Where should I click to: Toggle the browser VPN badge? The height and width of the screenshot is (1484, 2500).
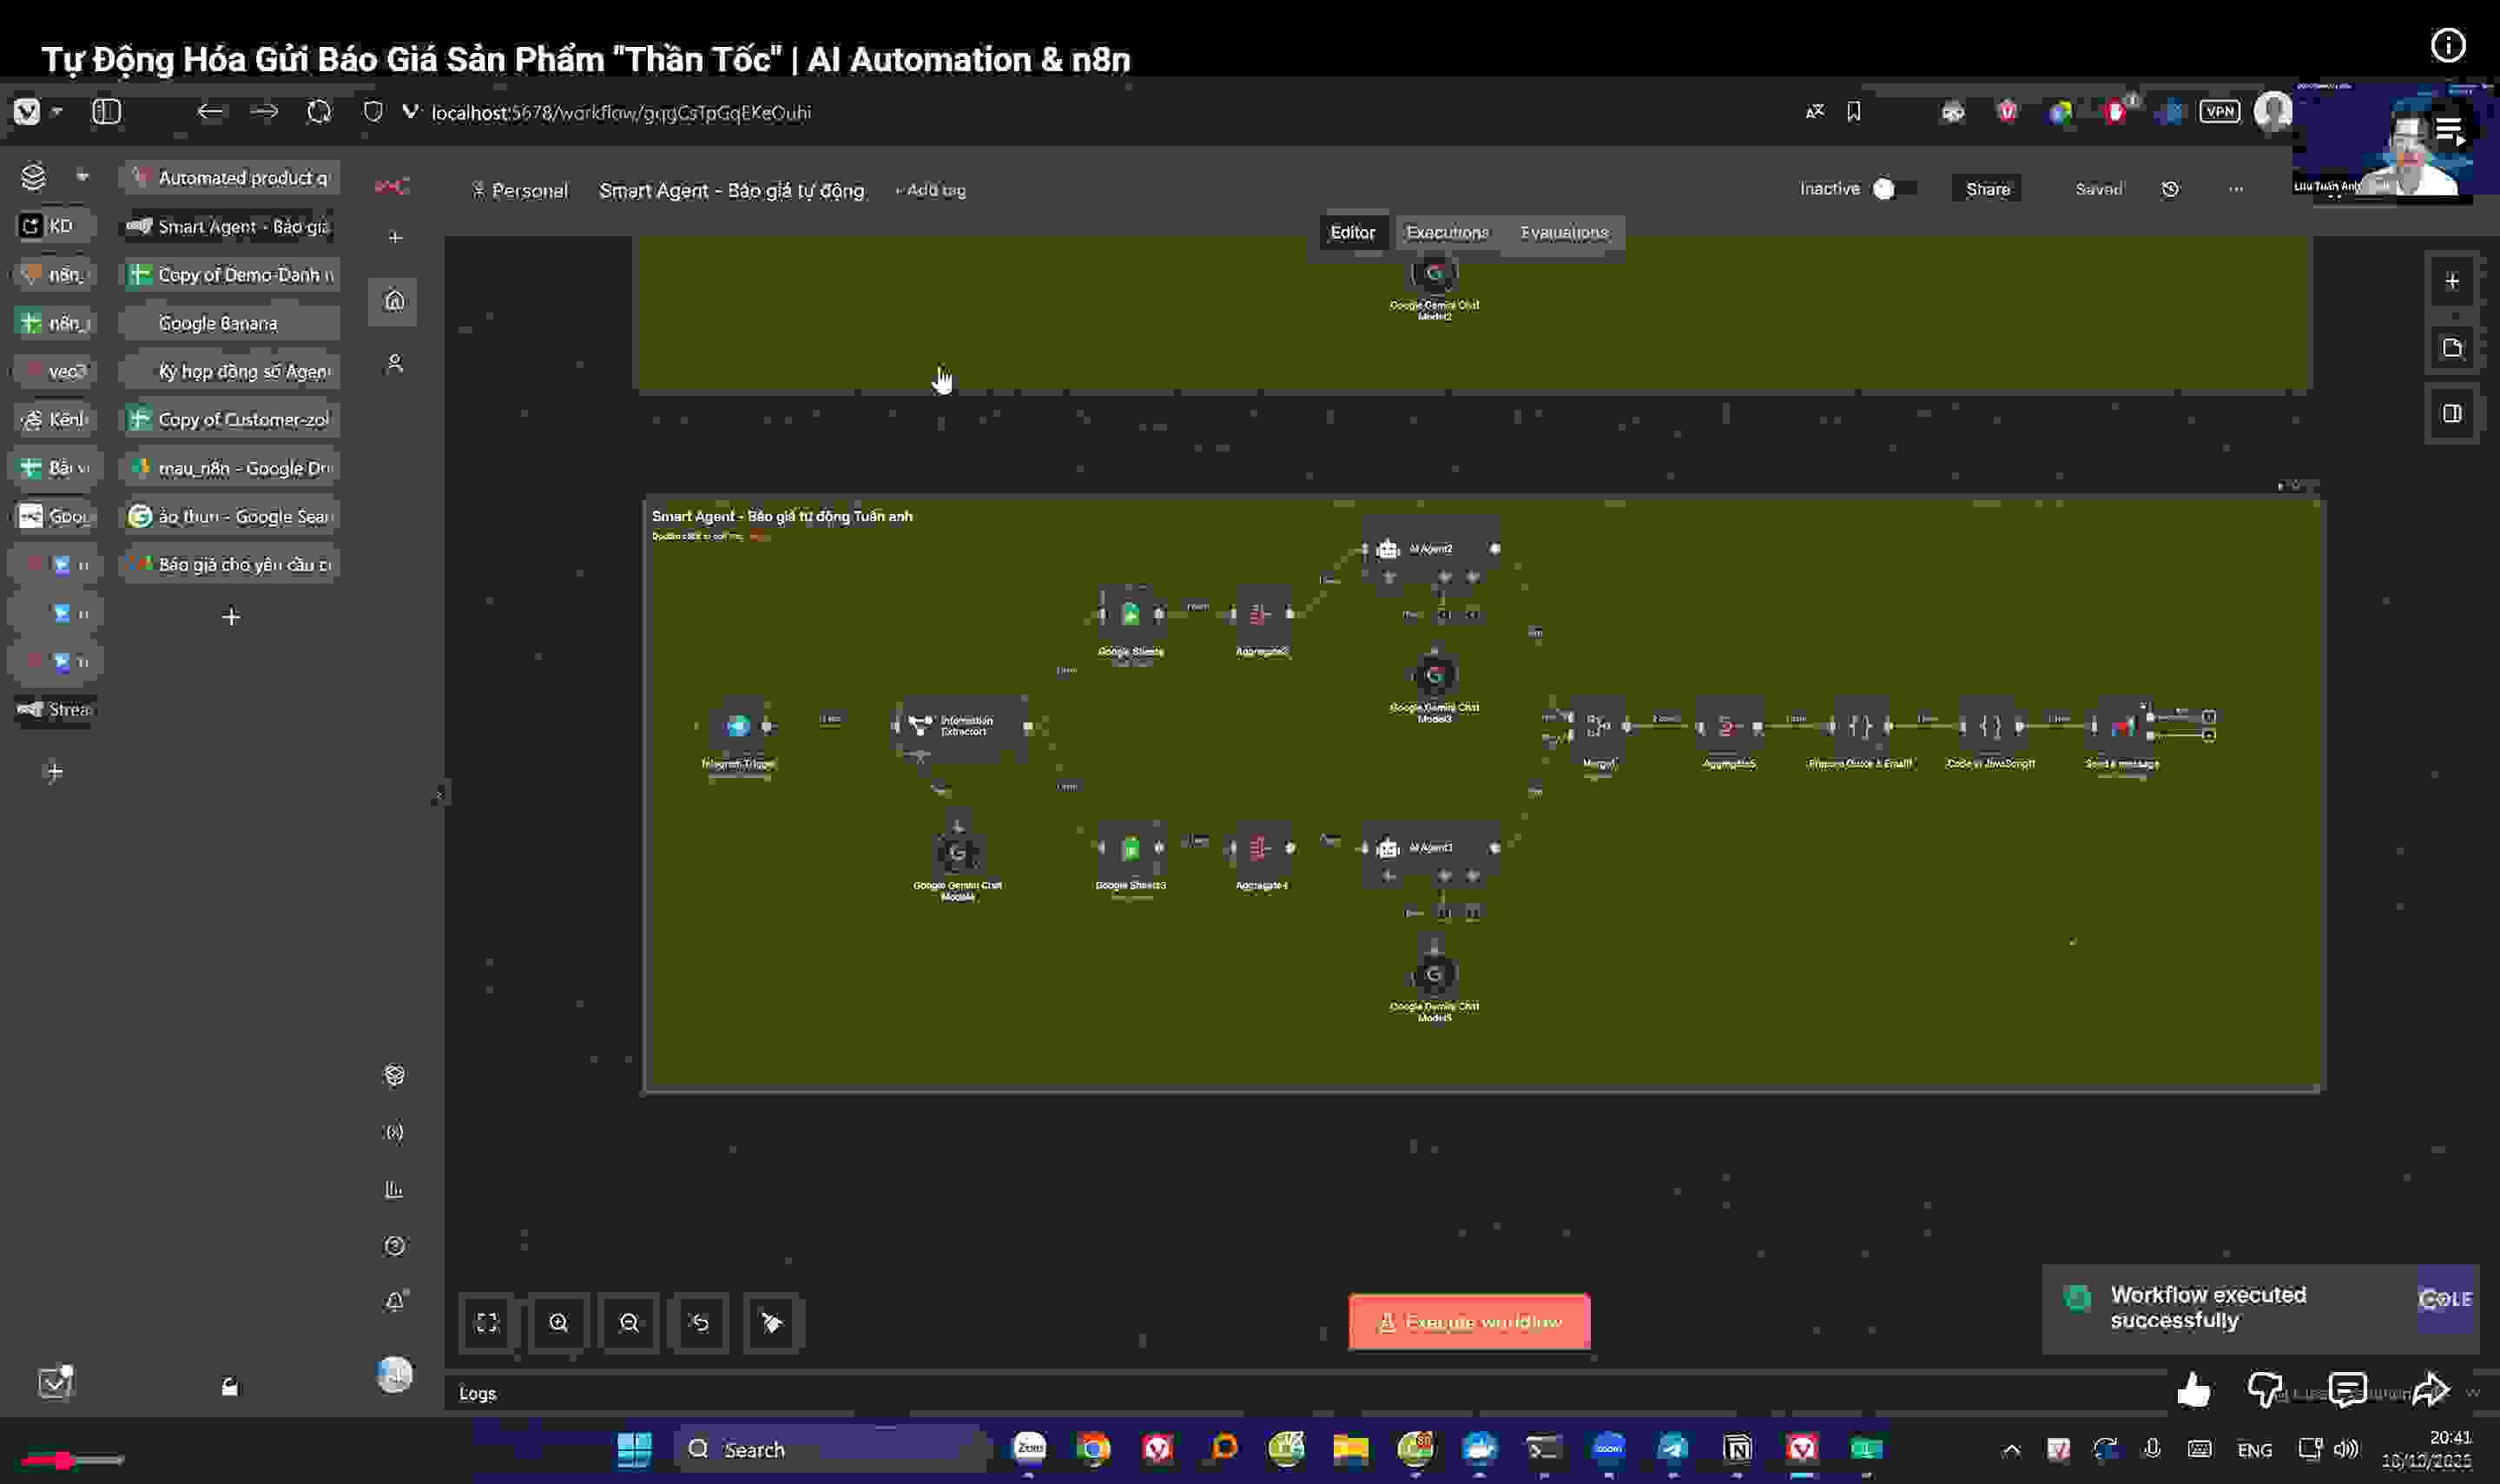(2219, 112)
